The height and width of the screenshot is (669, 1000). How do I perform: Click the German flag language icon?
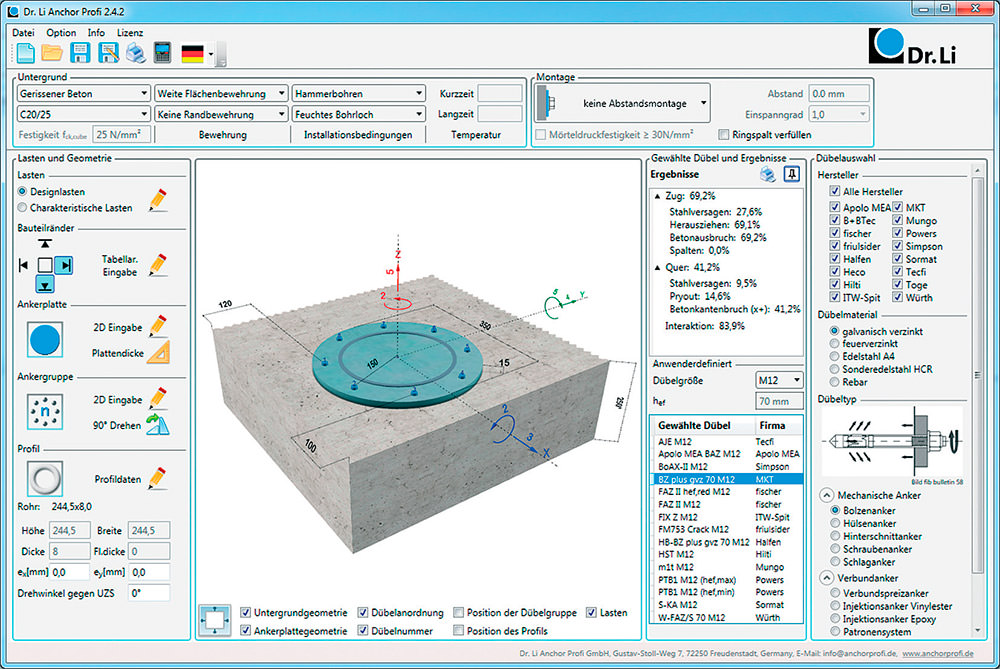[193, 54]
